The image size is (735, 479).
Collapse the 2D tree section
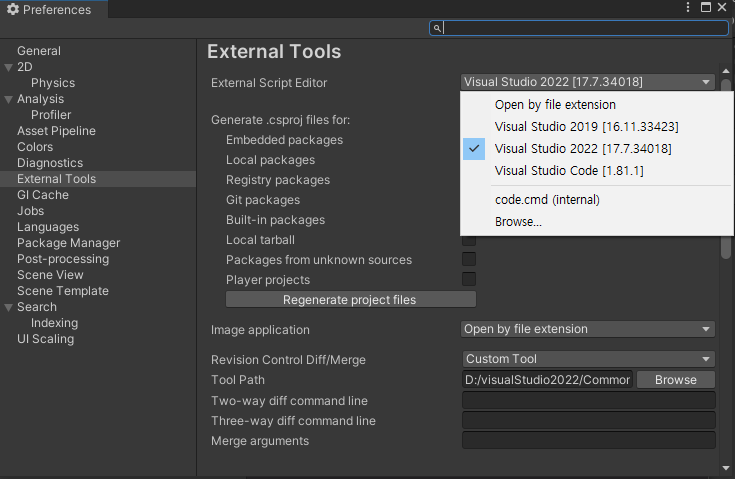9,67
